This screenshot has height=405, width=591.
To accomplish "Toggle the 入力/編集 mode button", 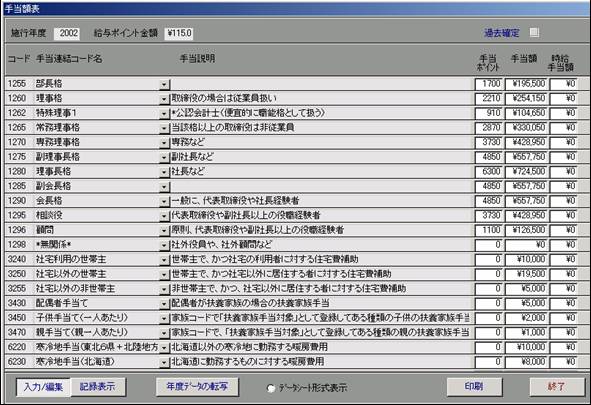I will tap(43, 387).
